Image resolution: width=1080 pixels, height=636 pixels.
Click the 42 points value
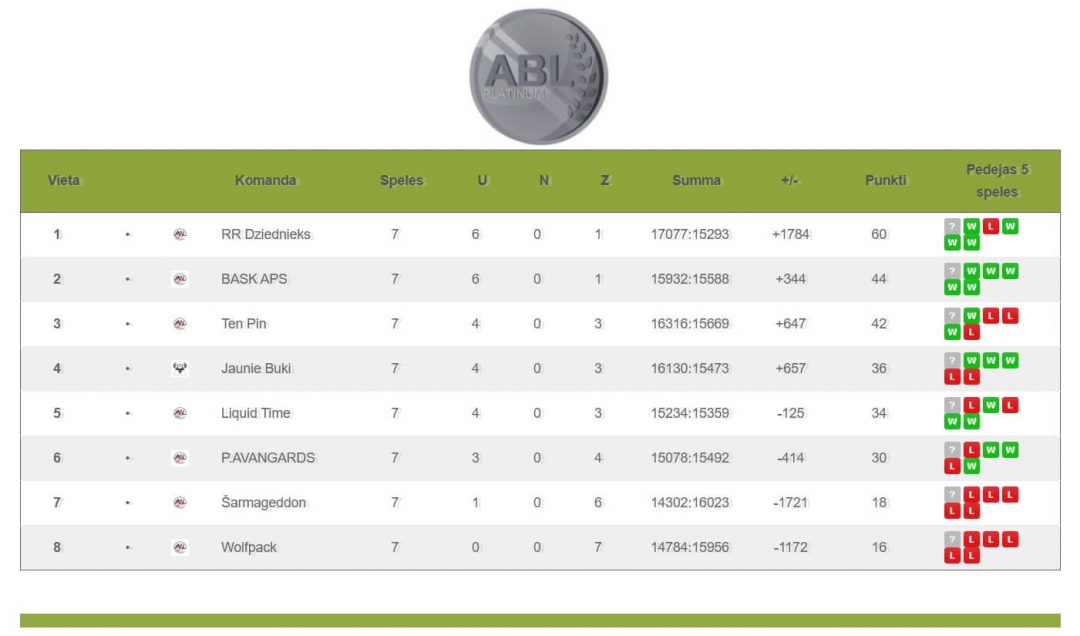(879, 324)
